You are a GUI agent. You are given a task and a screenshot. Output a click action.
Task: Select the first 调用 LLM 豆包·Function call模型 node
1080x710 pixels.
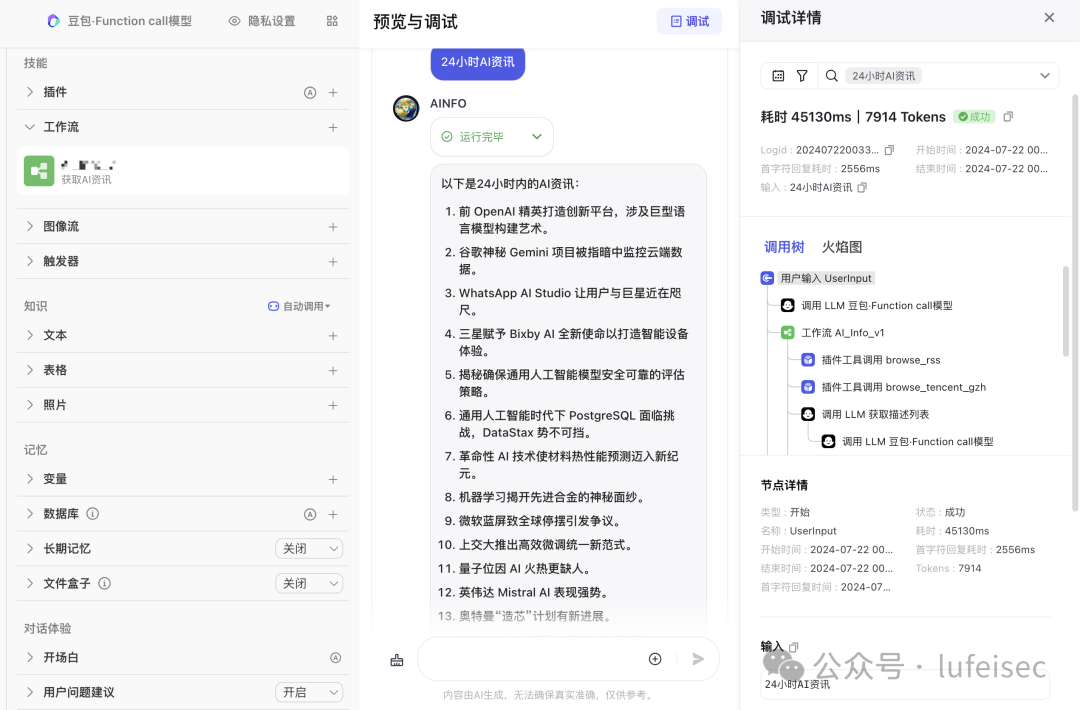867,305
